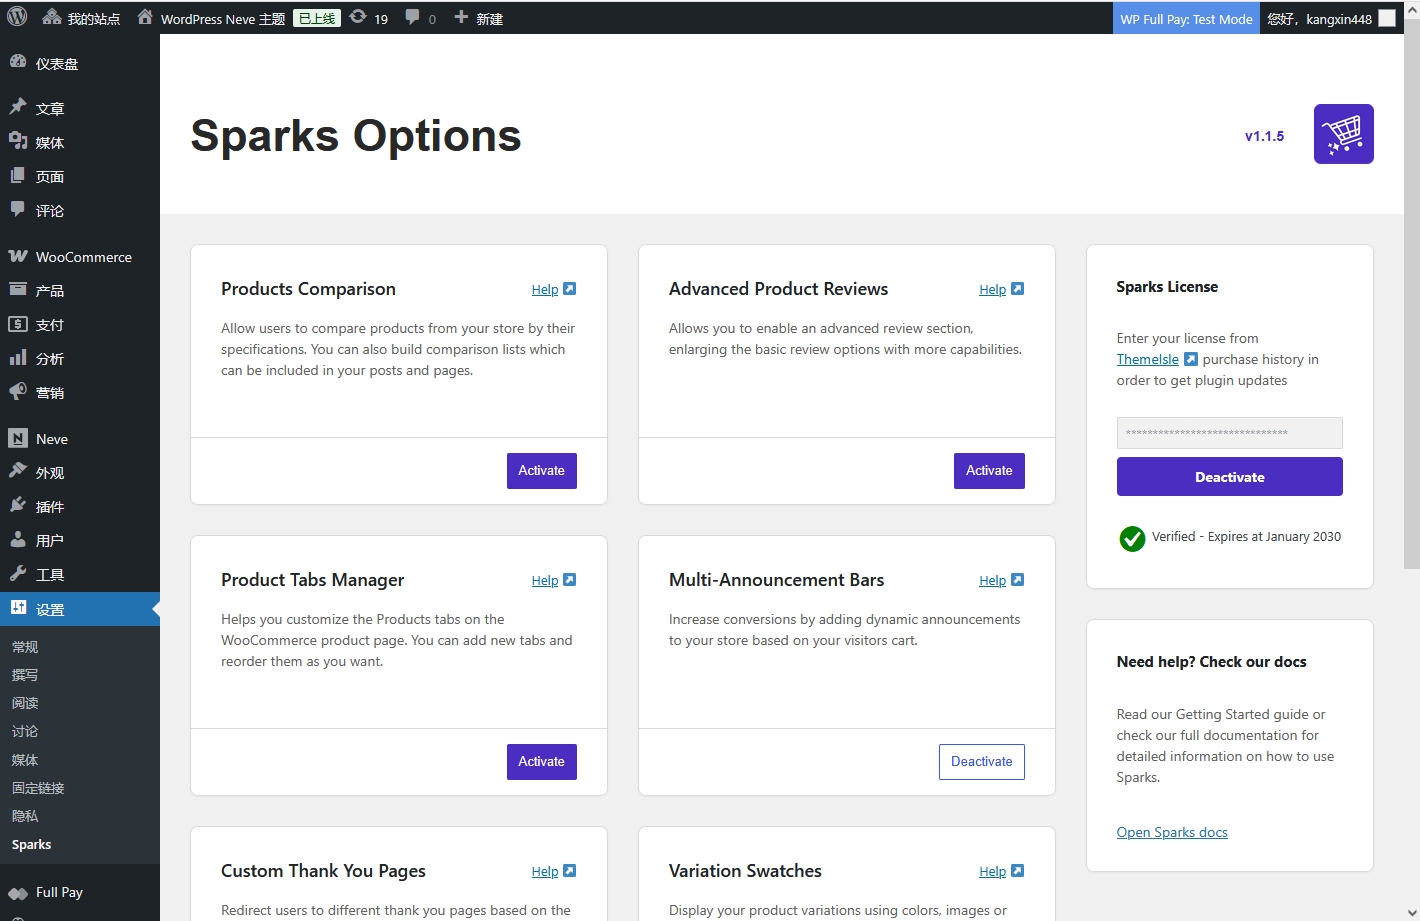This screenshot has width=1420, height=921.
Task: Open the Themeisle purchase history link
Action: click(x=1156, y=359)
